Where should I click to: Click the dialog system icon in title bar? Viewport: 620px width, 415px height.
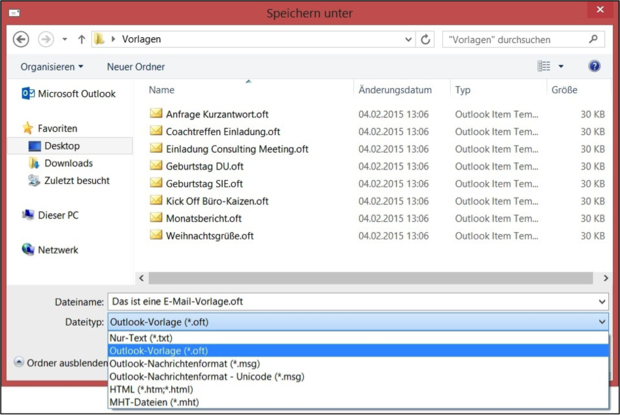[x=15, y=13]
